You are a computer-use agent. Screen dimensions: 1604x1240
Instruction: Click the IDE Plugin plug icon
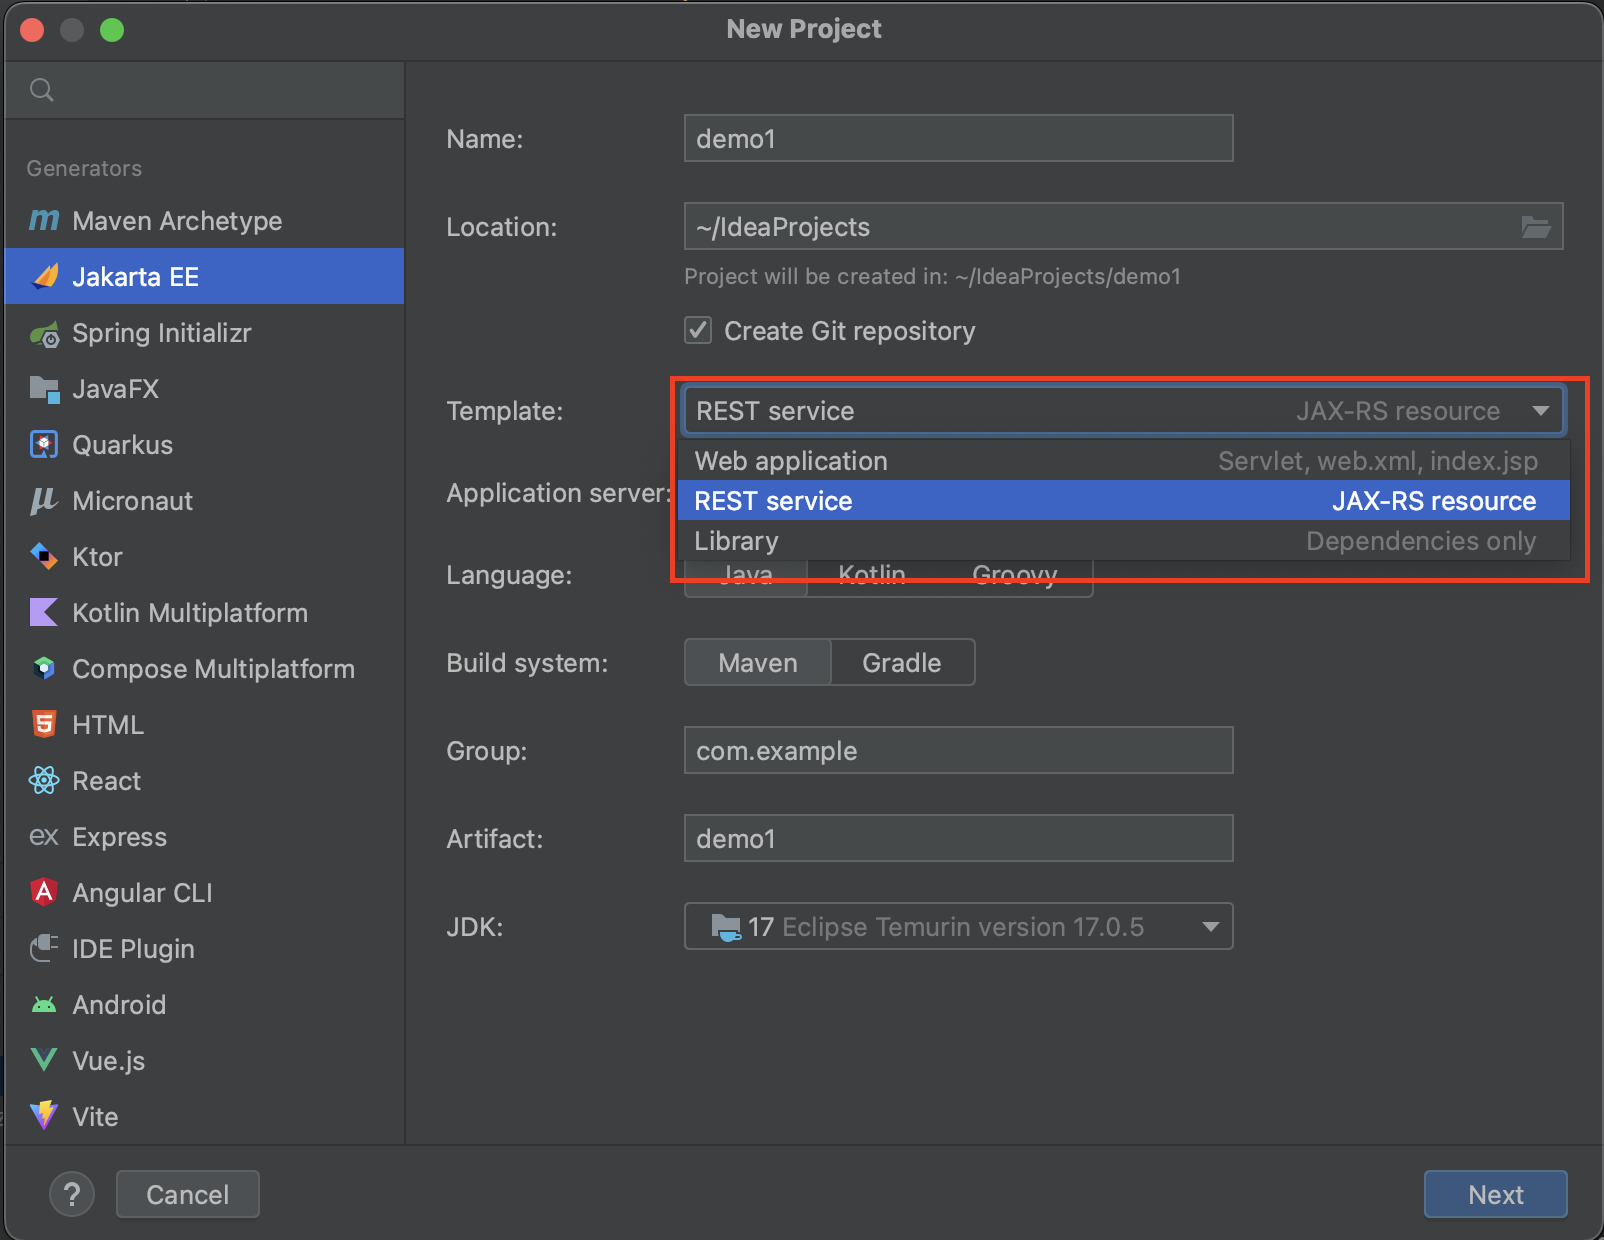click(x=44, y=948)
